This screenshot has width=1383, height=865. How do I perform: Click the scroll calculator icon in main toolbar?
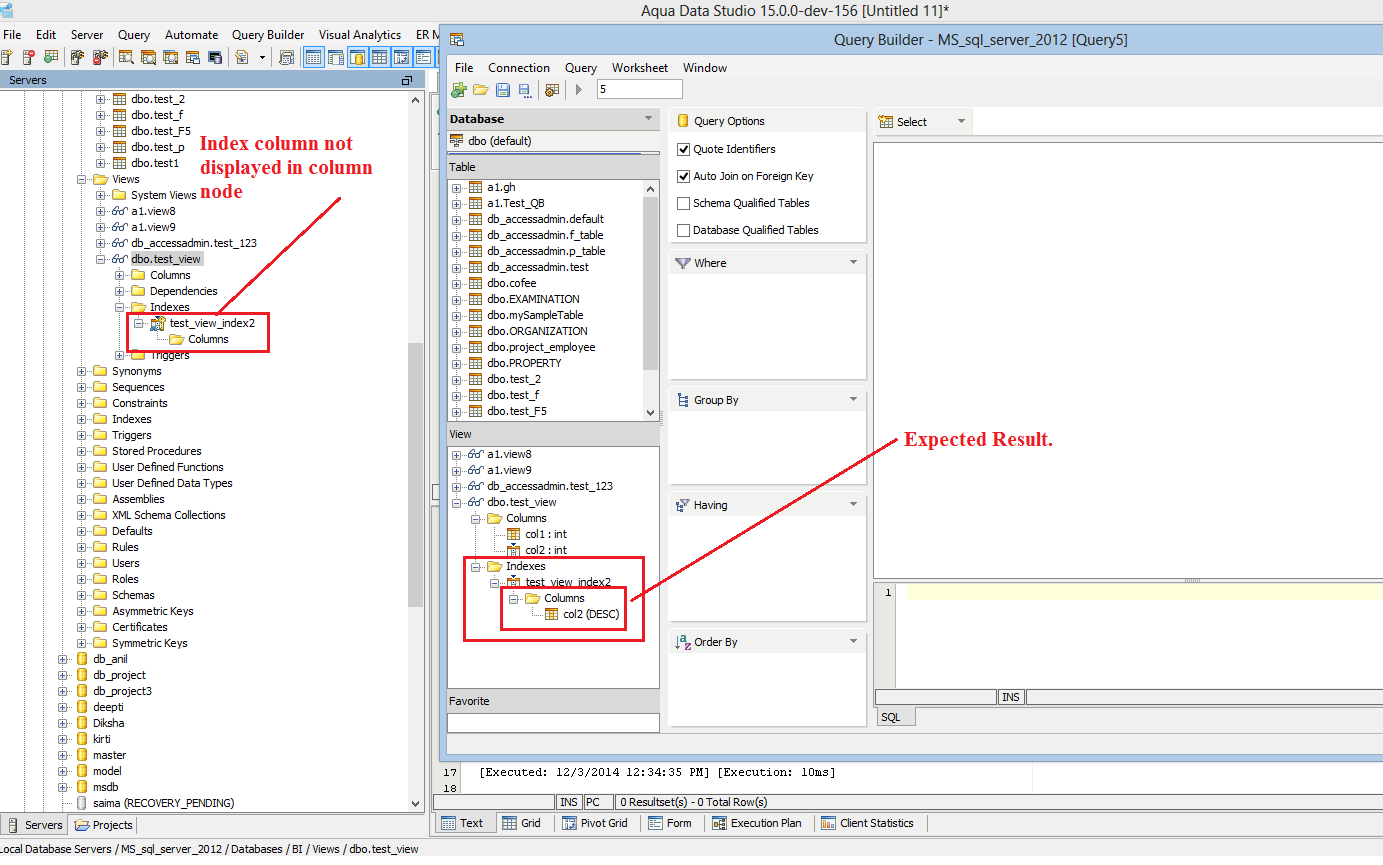(287, 58)
